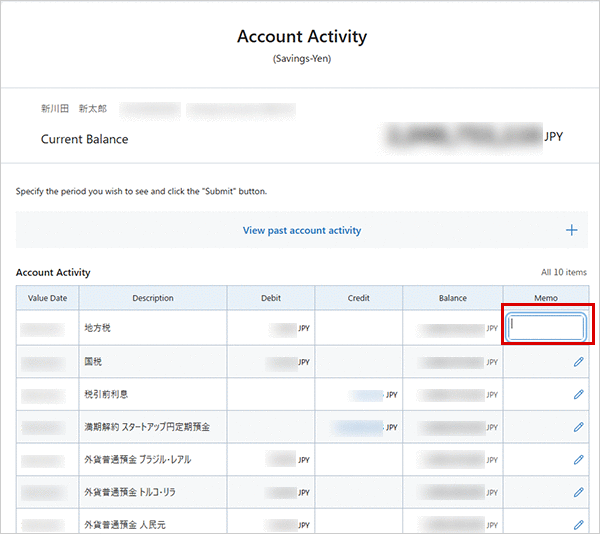600x534 pixels.
Task: Click the Balance column header
Action: tap(452, 298)
